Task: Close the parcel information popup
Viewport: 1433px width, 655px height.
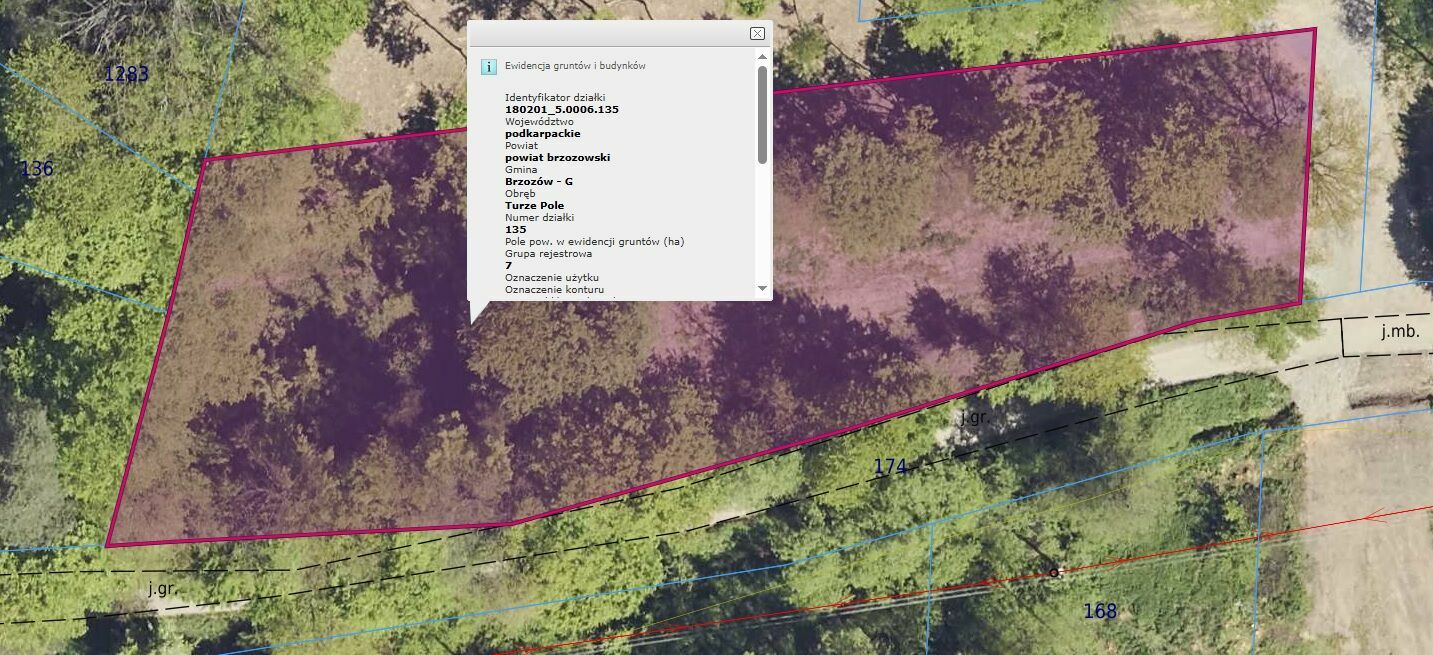Action: [757, 33]
